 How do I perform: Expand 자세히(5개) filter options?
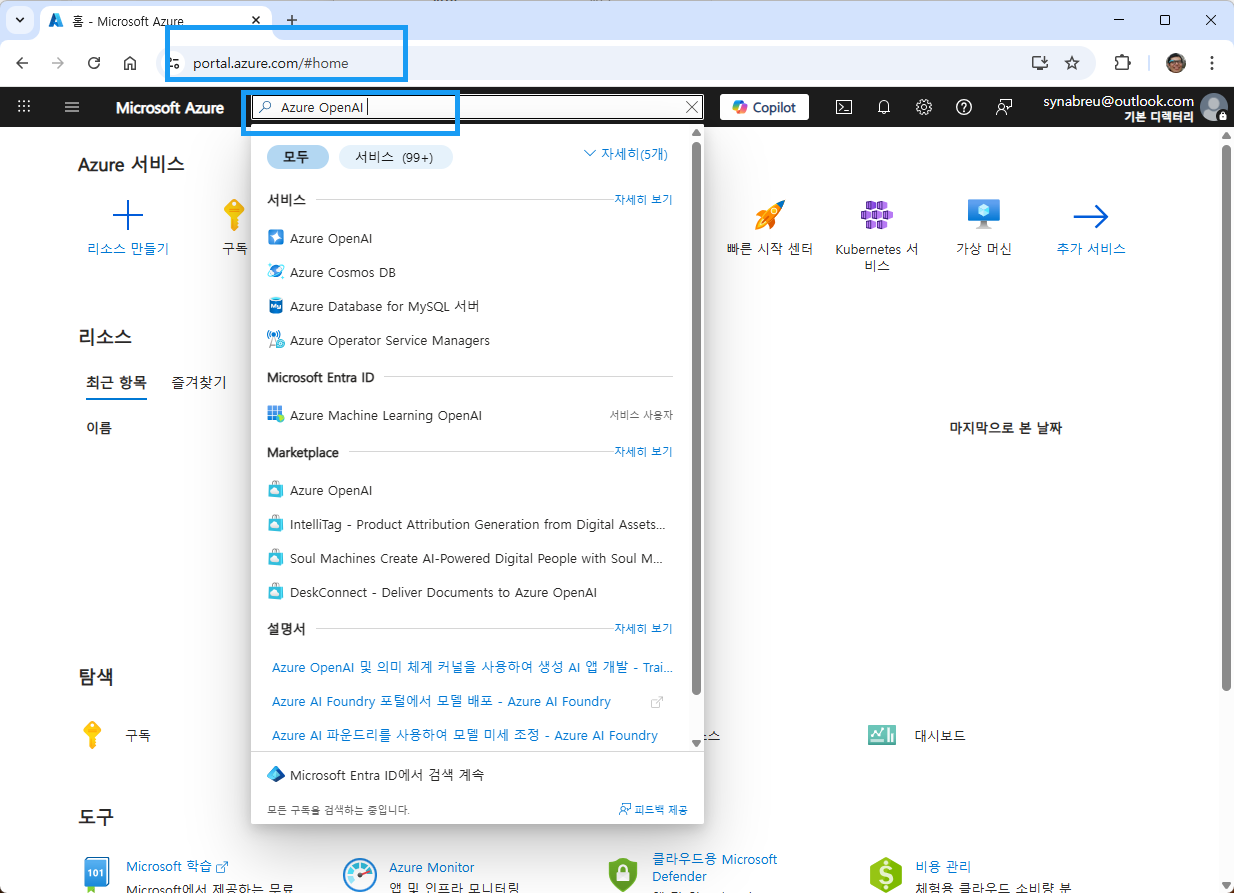pyautogui.click(x=625, y=154)
